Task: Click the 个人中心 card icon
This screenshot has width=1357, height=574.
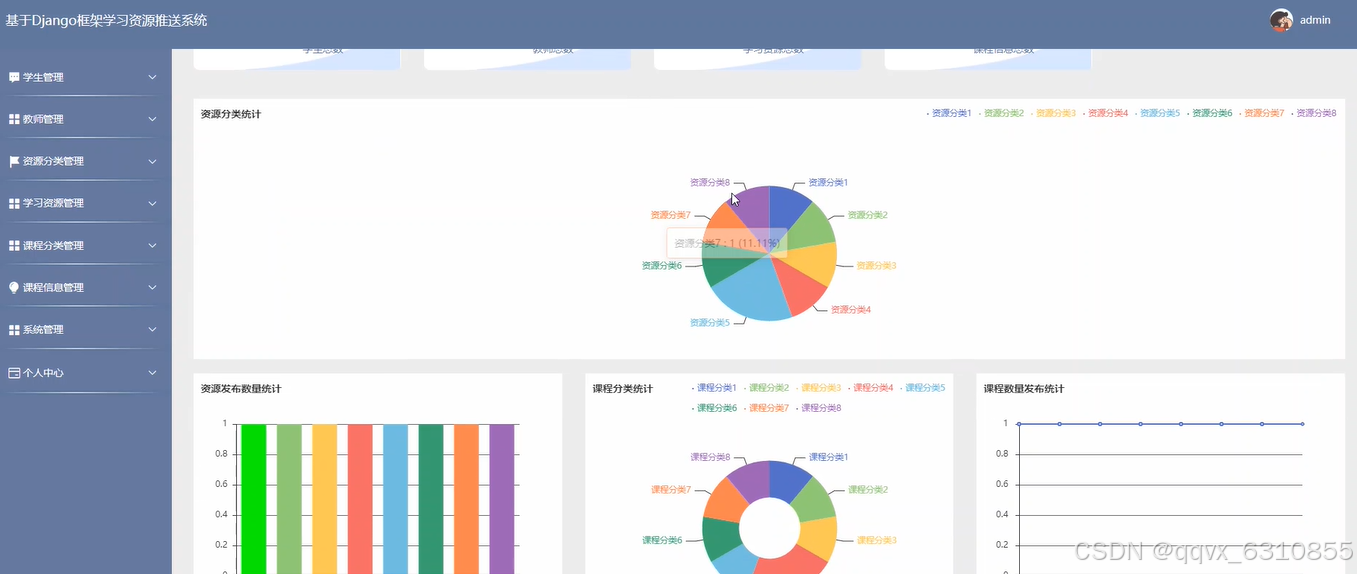Action: point(14,372)
